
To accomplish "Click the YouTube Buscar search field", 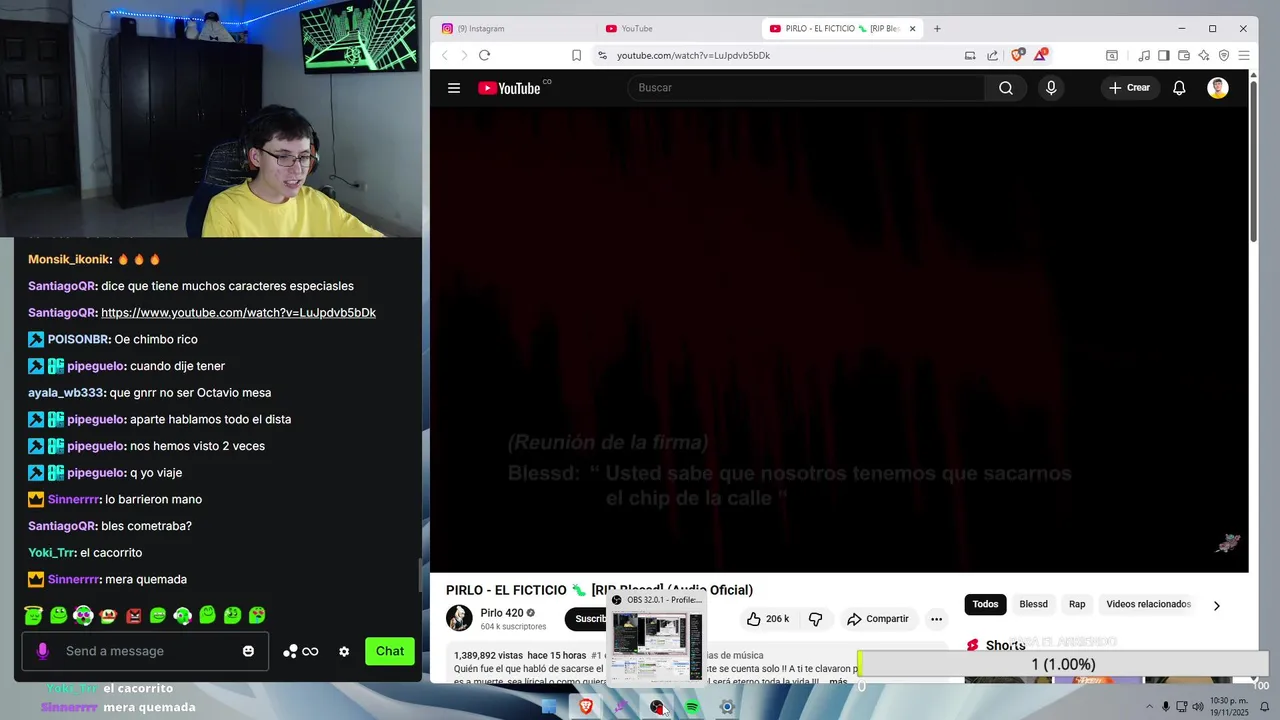I will click(807, 88).
